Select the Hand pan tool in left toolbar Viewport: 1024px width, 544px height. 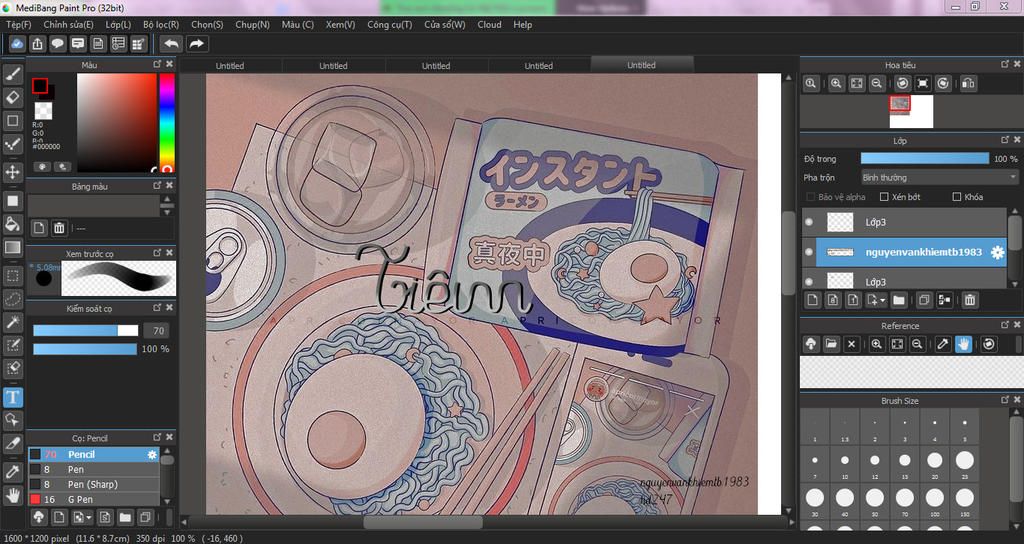coord(12,495)
